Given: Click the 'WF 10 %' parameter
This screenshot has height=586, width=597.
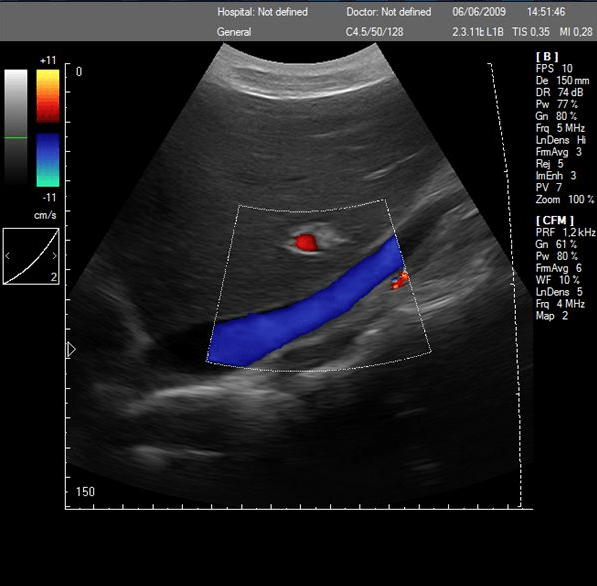Looking at the screenshot, I should tap(557, 280).
